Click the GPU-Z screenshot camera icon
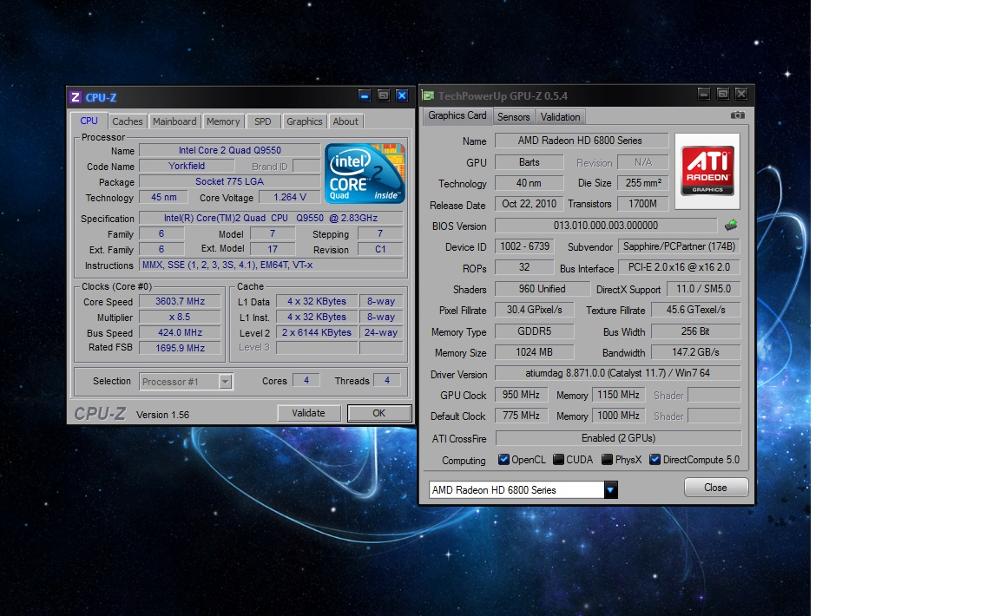The width and height of the screenshot is (1000, 616). (x=737, y=115)
